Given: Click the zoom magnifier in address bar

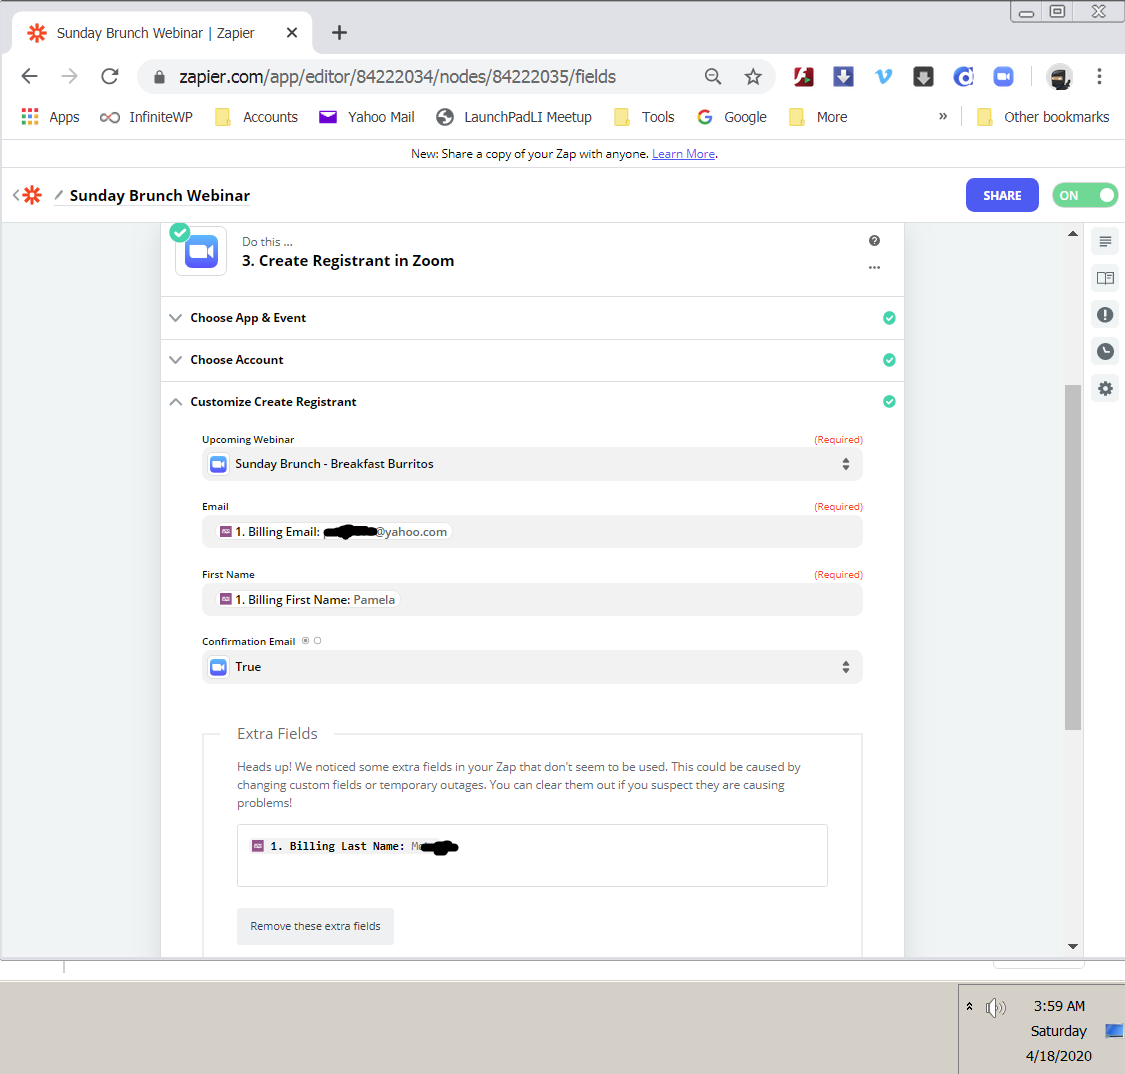Looking at the screenshot, I should click(712, 77).
